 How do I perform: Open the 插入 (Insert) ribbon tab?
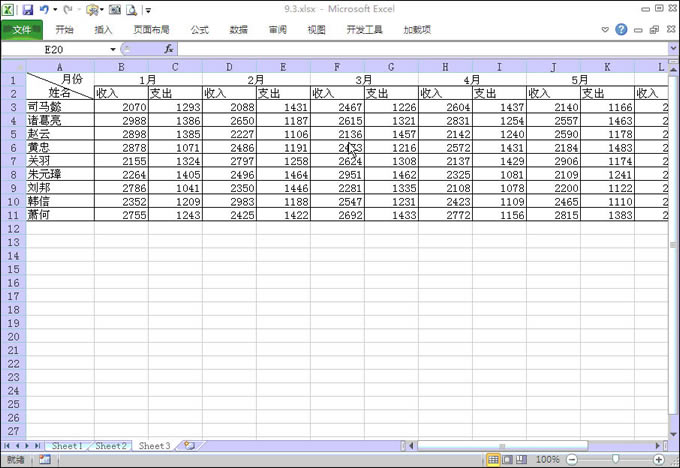click(x=103, y=29)
